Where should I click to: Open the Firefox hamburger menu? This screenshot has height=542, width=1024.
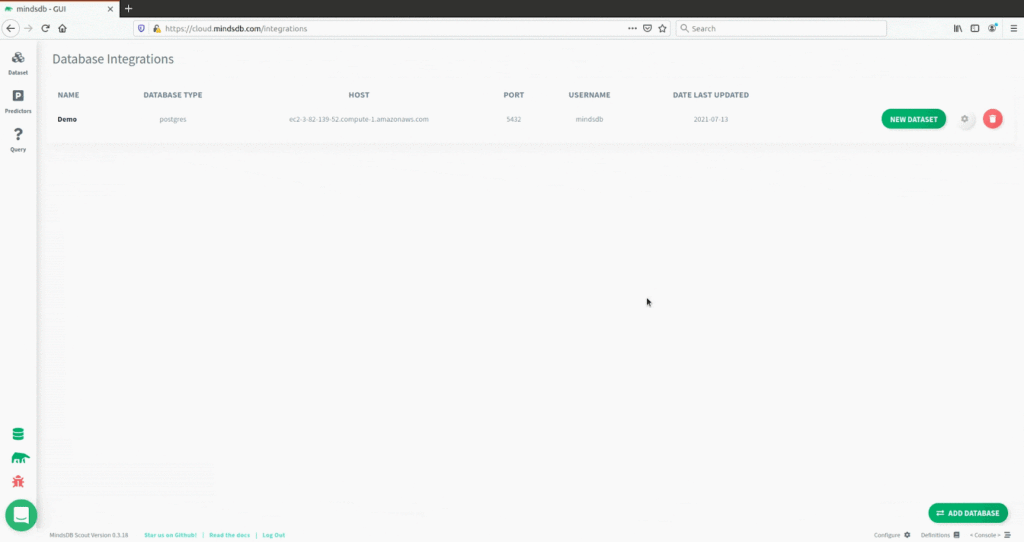(1014, 28)
